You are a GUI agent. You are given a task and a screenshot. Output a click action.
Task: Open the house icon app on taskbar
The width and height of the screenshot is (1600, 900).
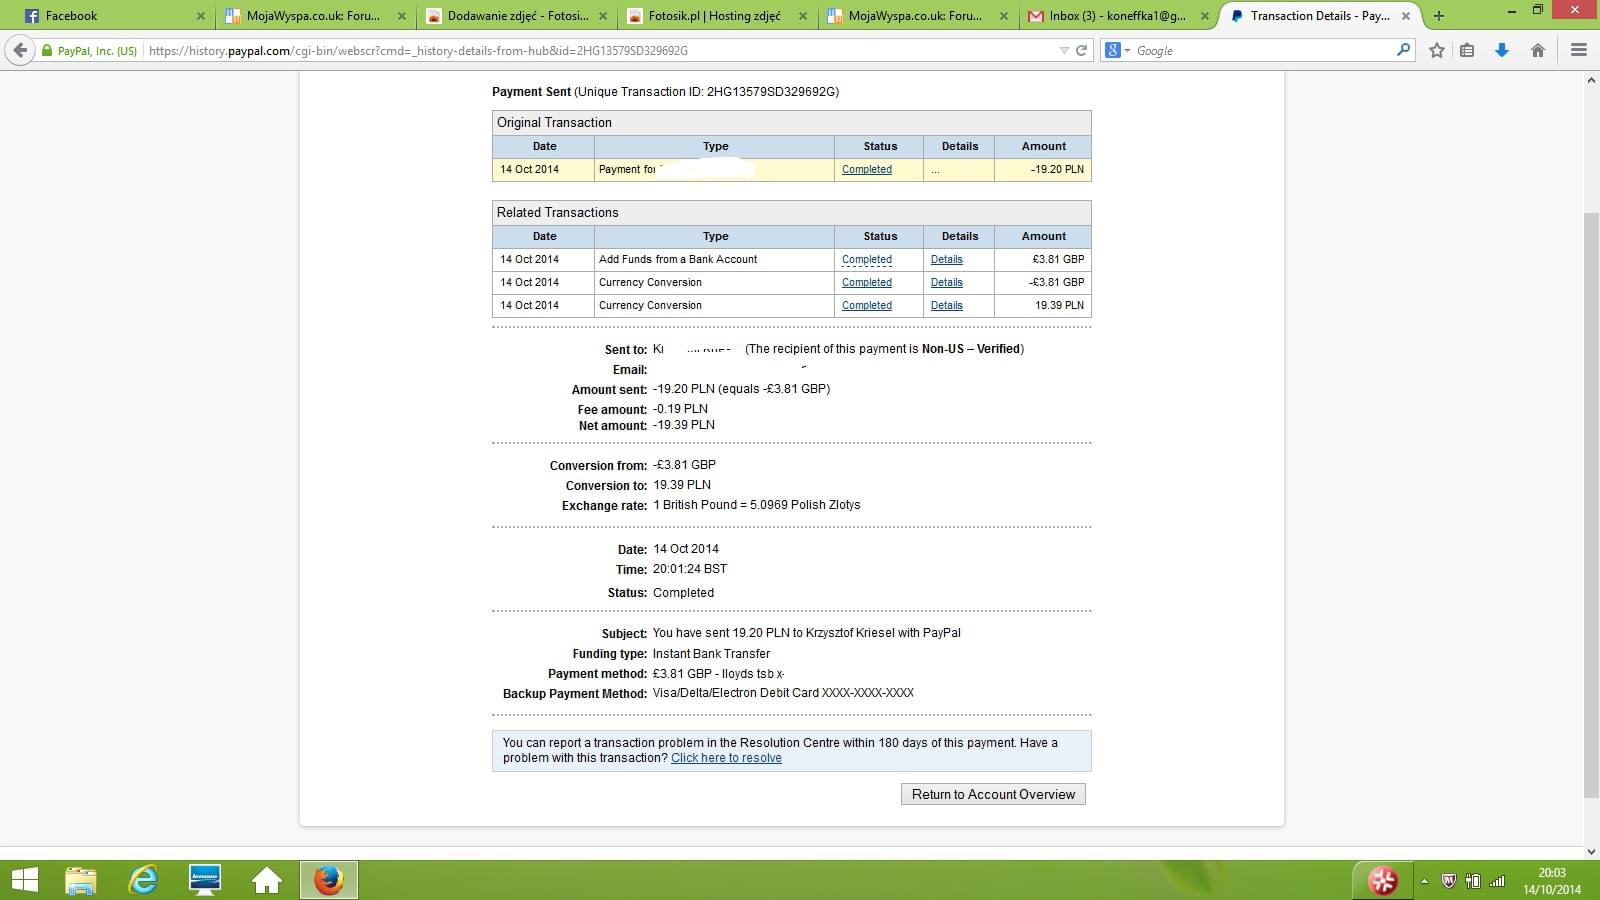coord(266,880)
